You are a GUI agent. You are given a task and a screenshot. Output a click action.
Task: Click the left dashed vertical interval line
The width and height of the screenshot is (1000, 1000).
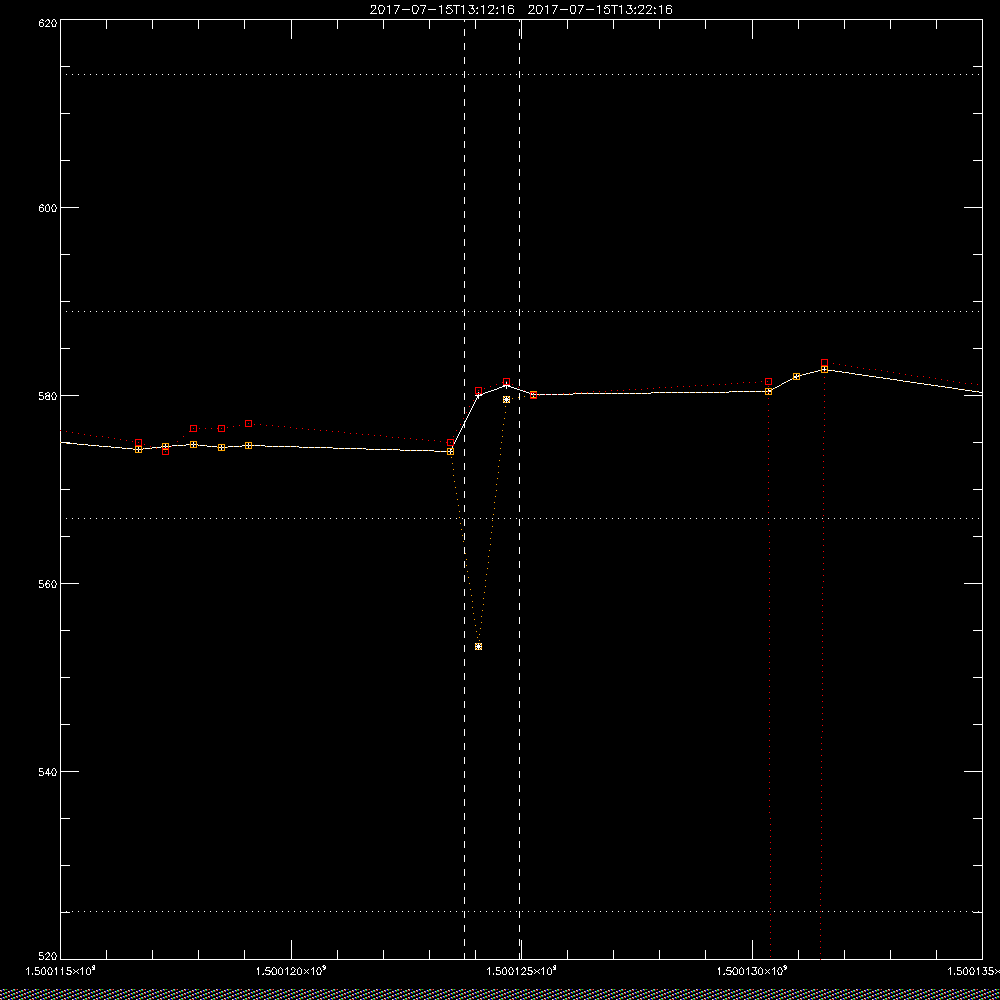click(464, 488)
